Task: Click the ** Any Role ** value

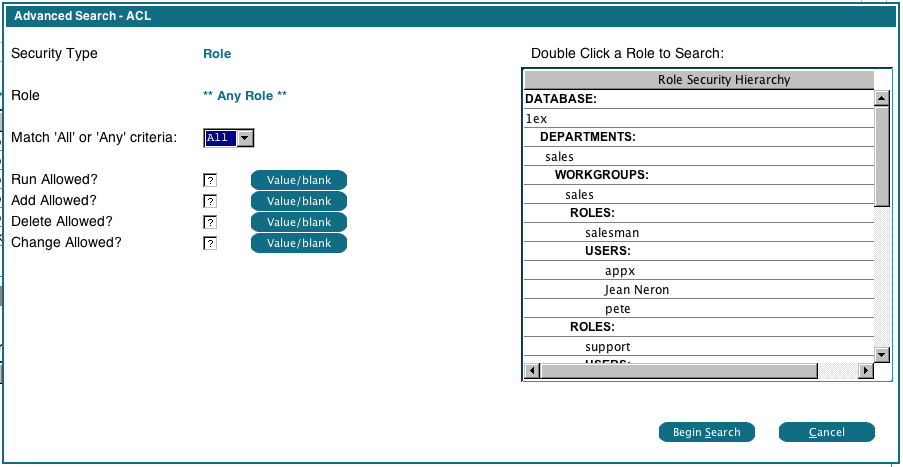Action: 245,96
